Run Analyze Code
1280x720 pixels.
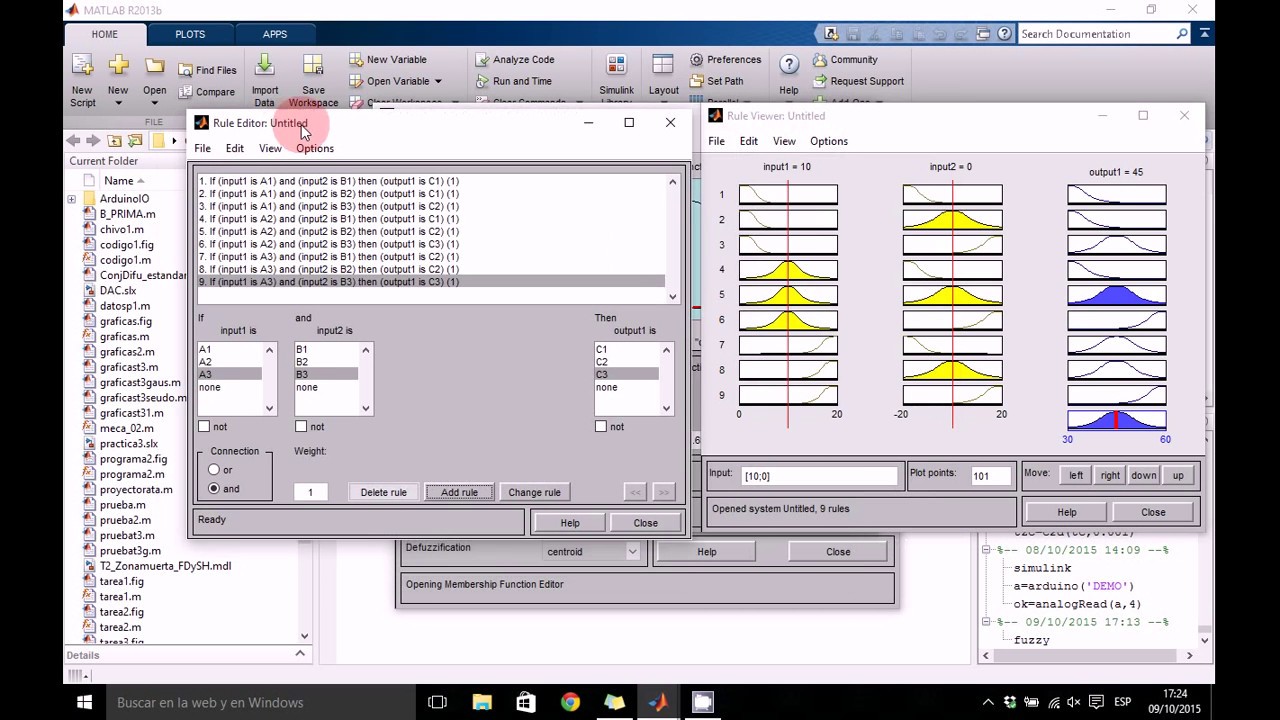[x=514, y=59]
